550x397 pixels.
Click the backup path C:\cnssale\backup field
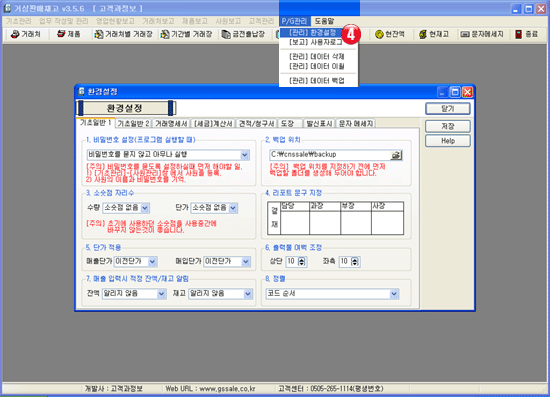pyautogui.click(x=330, y=155)
